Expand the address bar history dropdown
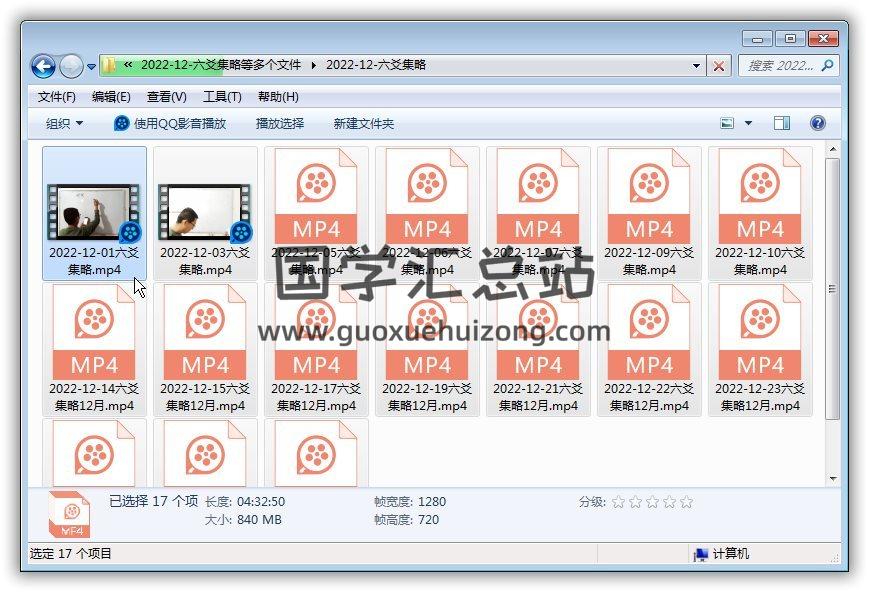869x592 pixels. 697,66
